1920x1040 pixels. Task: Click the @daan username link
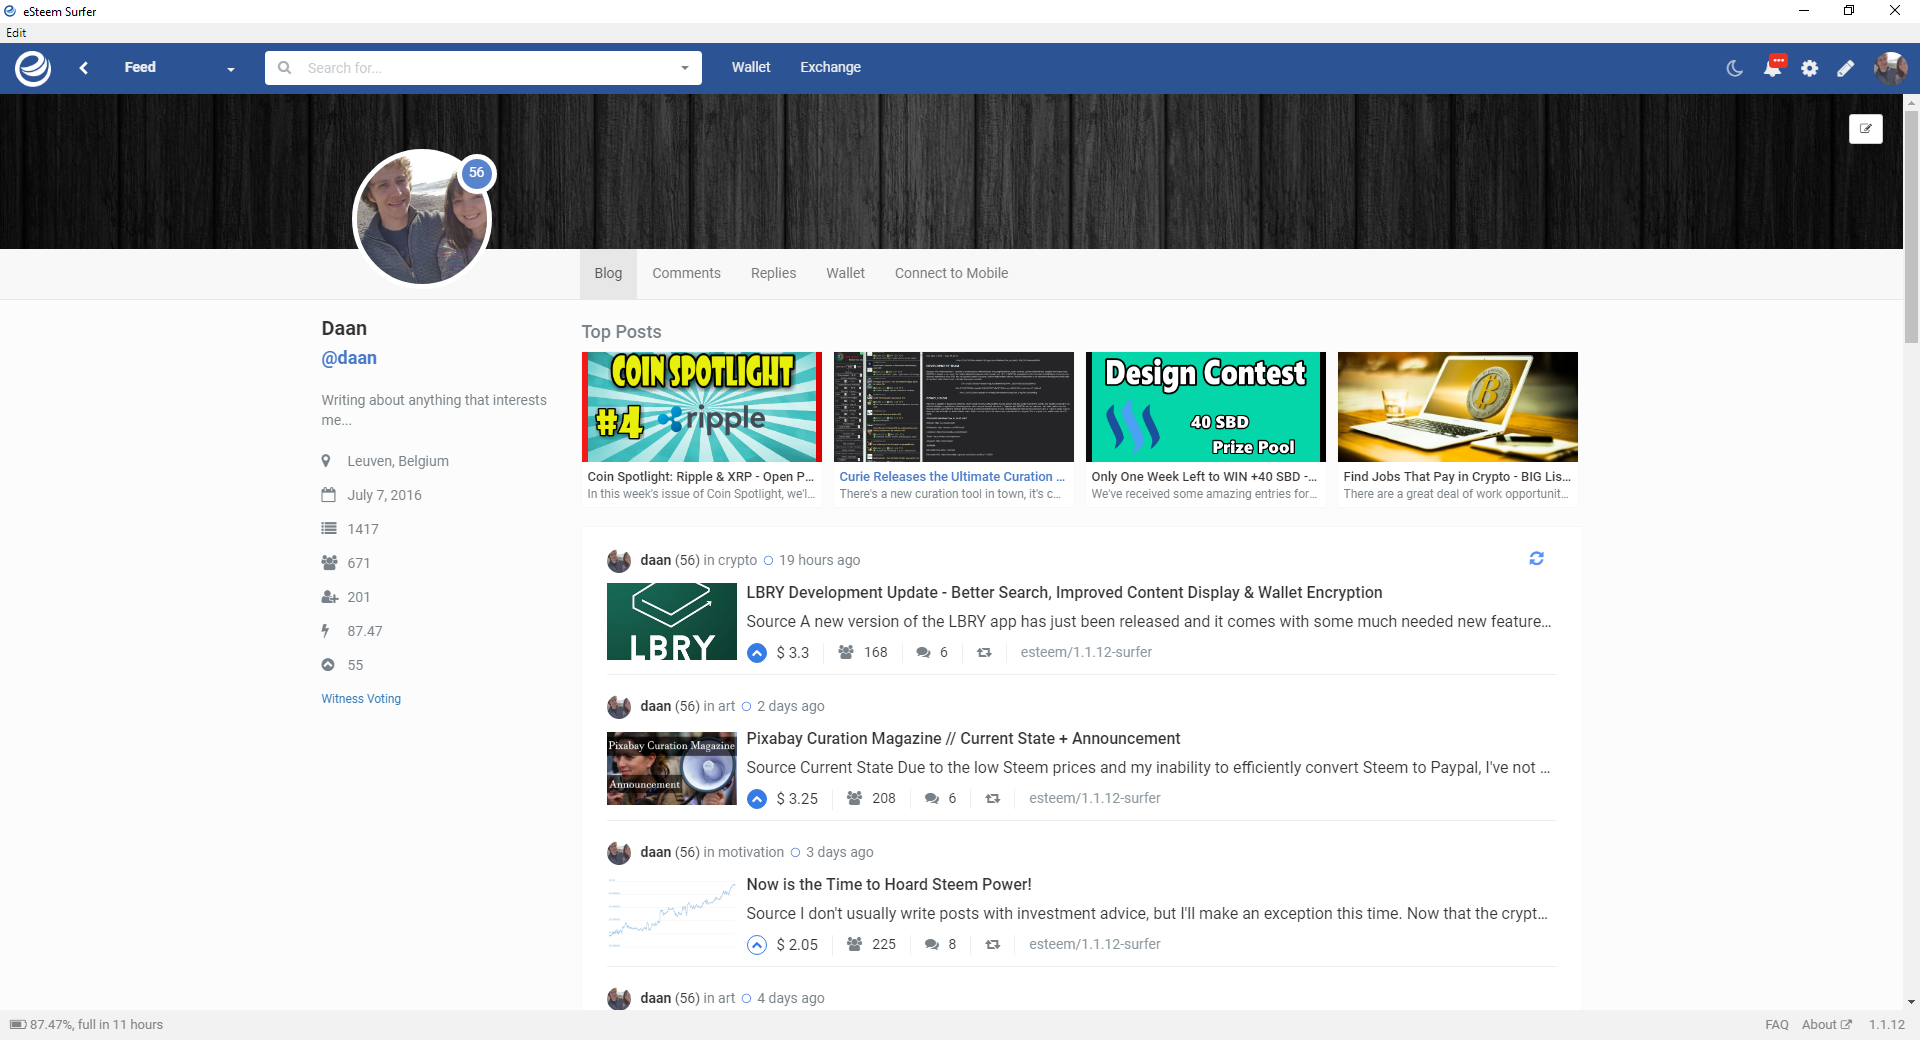349,358
